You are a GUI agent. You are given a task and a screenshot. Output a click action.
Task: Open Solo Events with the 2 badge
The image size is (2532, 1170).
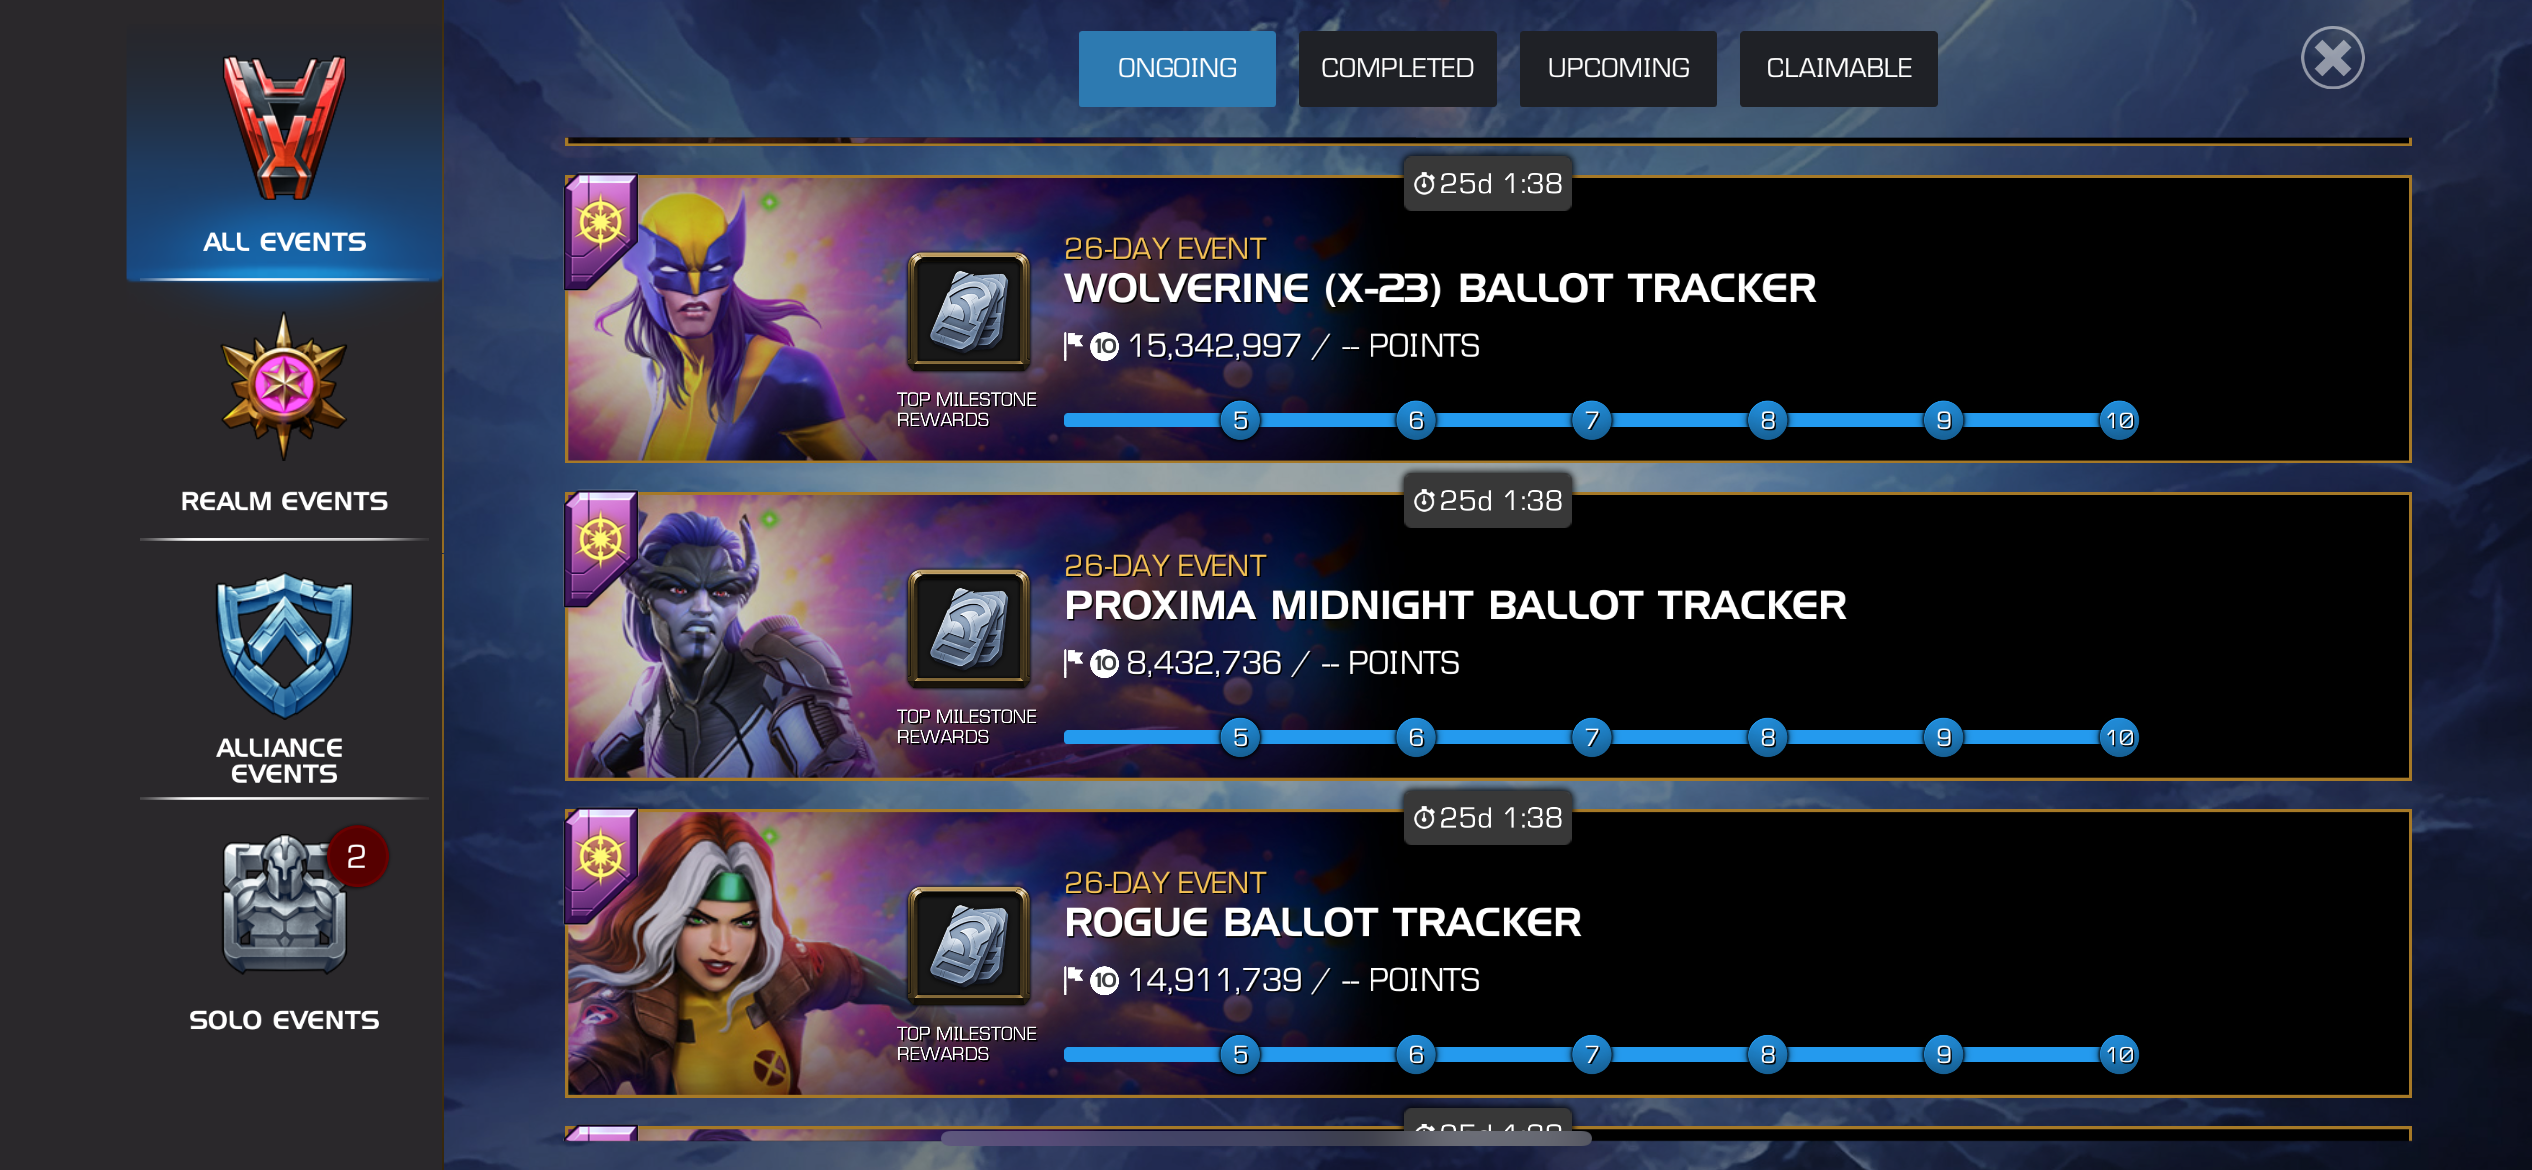[284, 905]
